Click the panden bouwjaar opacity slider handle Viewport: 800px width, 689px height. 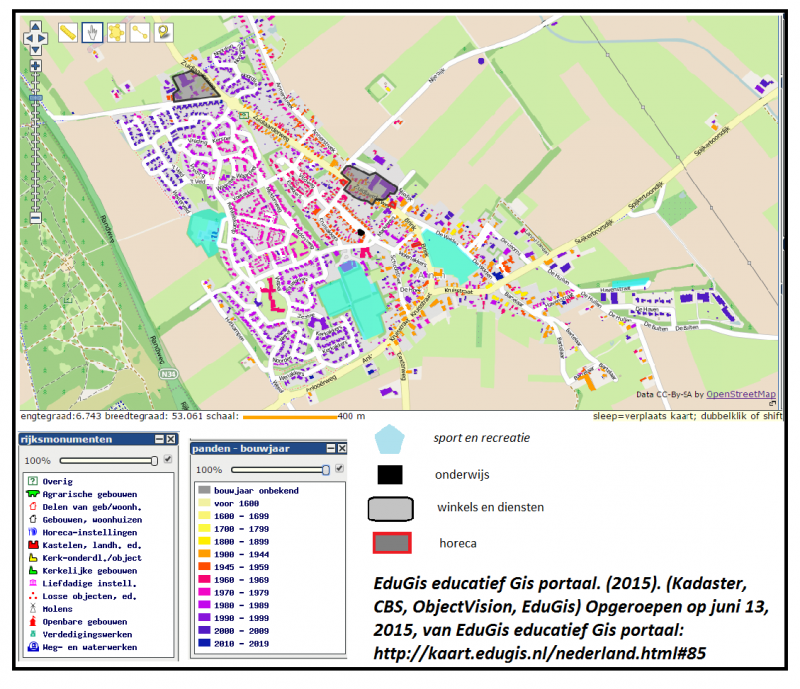coord(326,470)
